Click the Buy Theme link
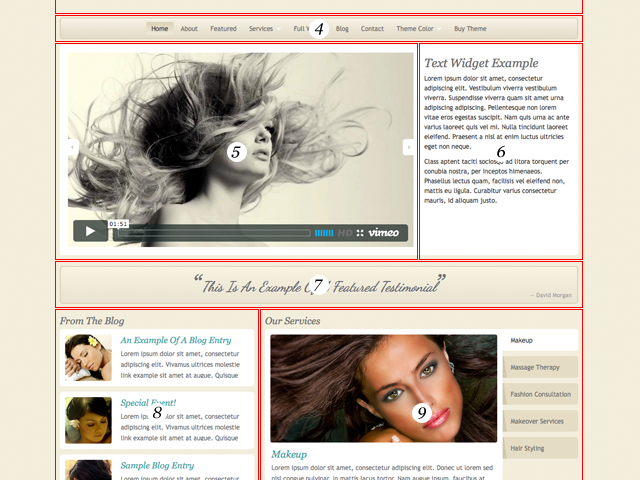Image resolution: width=640 pixels, height=480 pixels. (x=470, y=29)
